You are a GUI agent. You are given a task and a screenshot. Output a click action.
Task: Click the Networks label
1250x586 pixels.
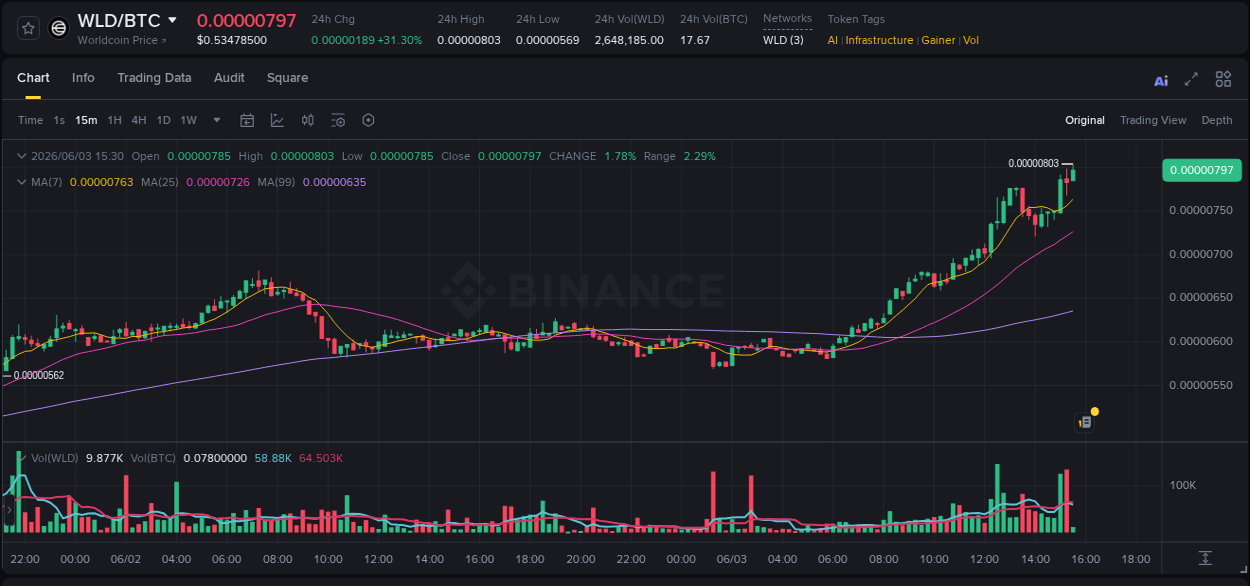(x=787, y=19)
